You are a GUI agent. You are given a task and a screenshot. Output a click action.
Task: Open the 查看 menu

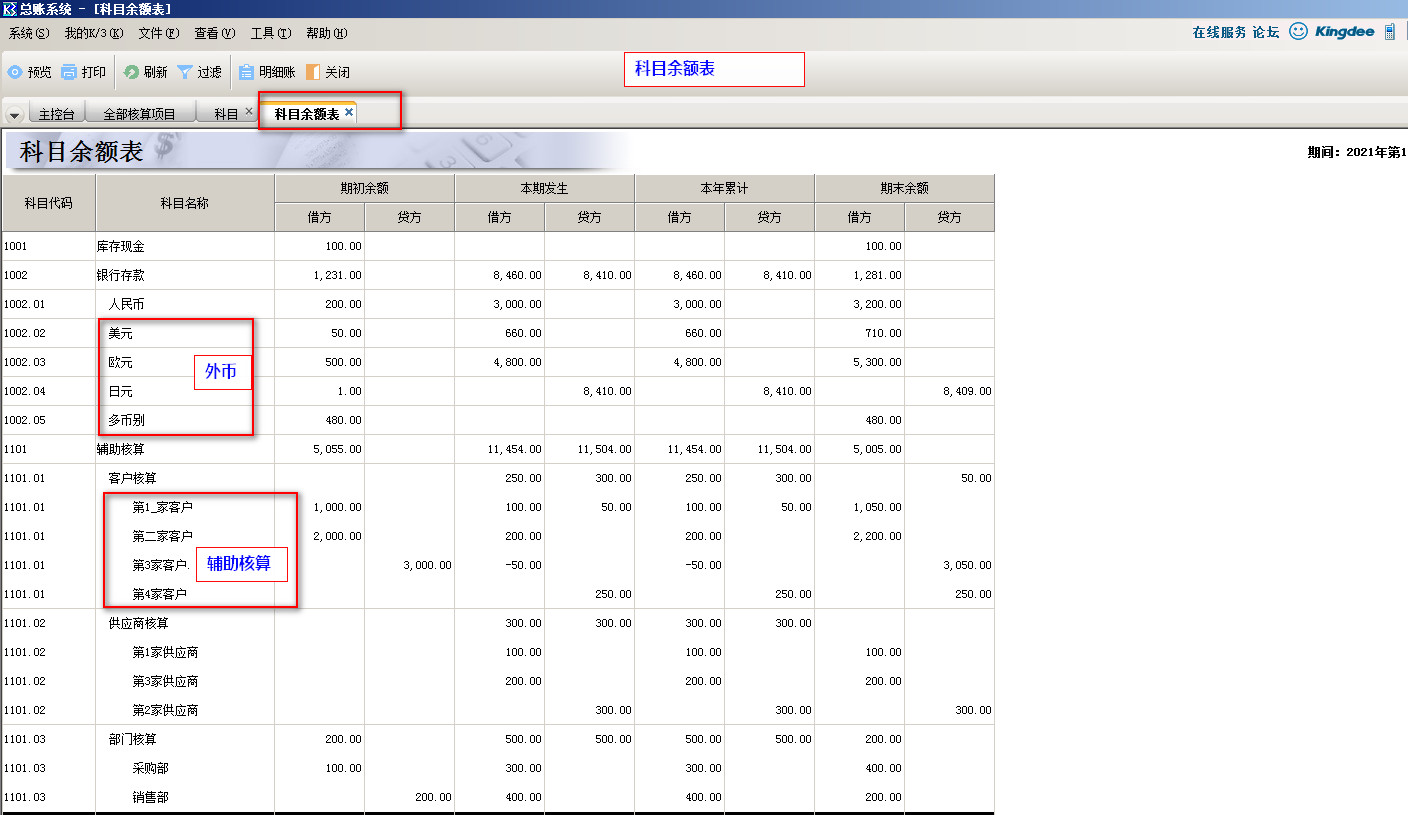pyautogui.click(x=214, y=33)
